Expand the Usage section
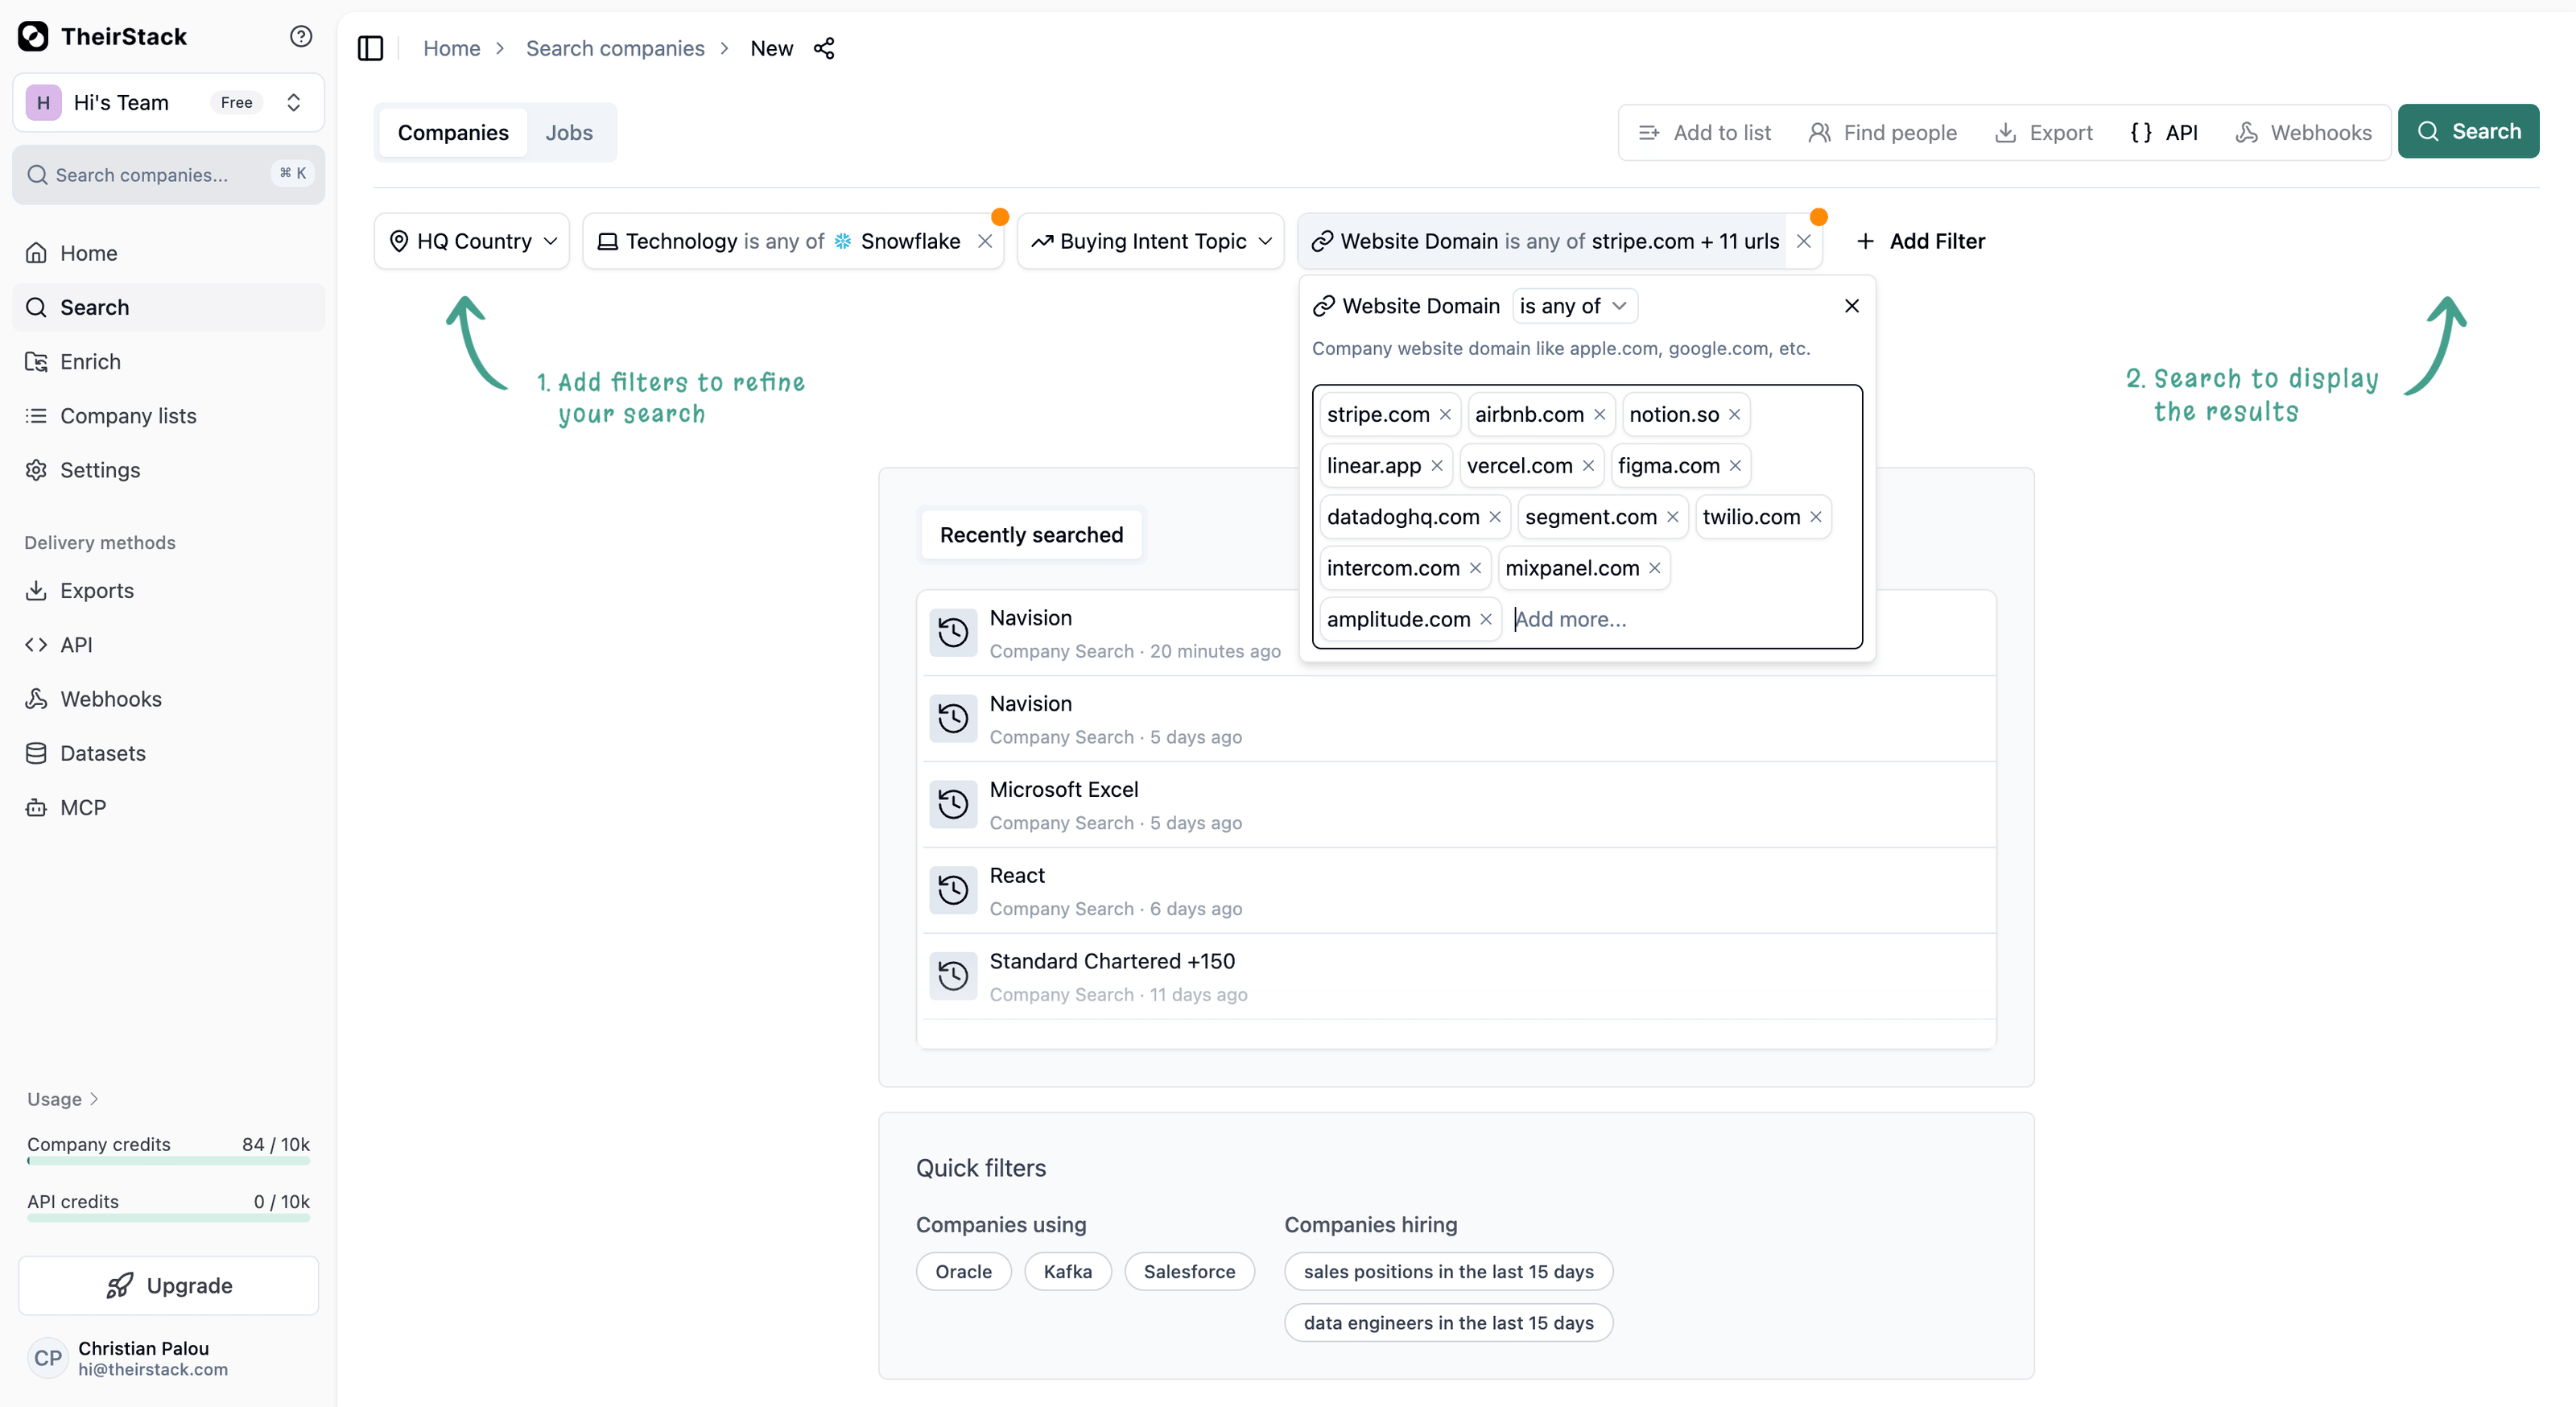 (63, 1099)
